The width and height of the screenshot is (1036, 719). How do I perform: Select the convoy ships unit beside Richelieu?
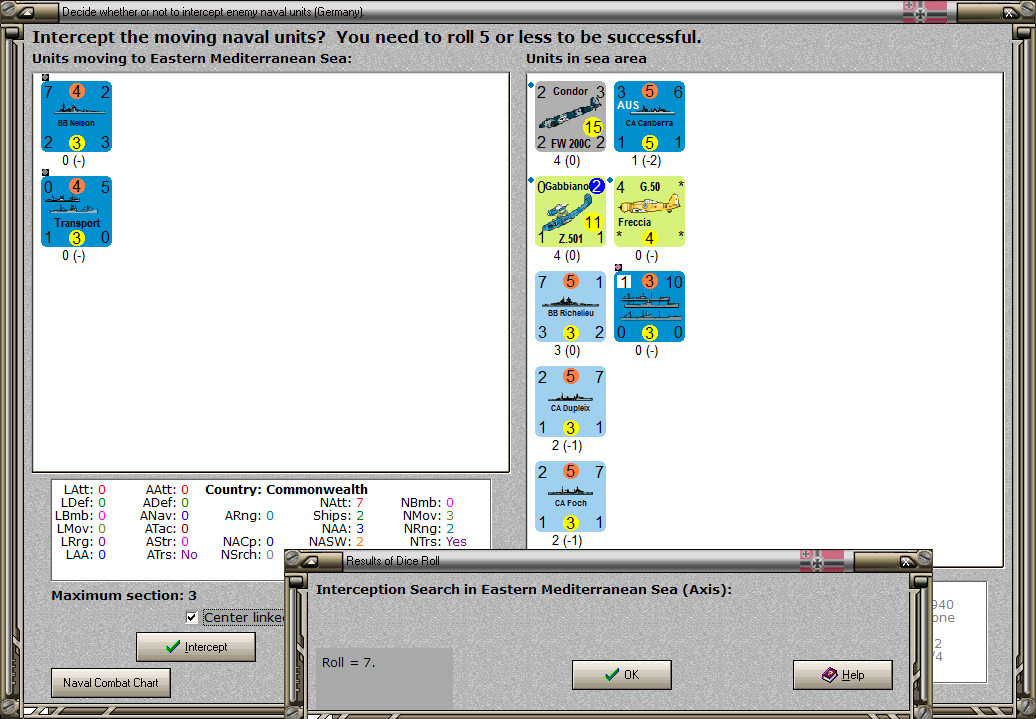click(x=649, y=307)
